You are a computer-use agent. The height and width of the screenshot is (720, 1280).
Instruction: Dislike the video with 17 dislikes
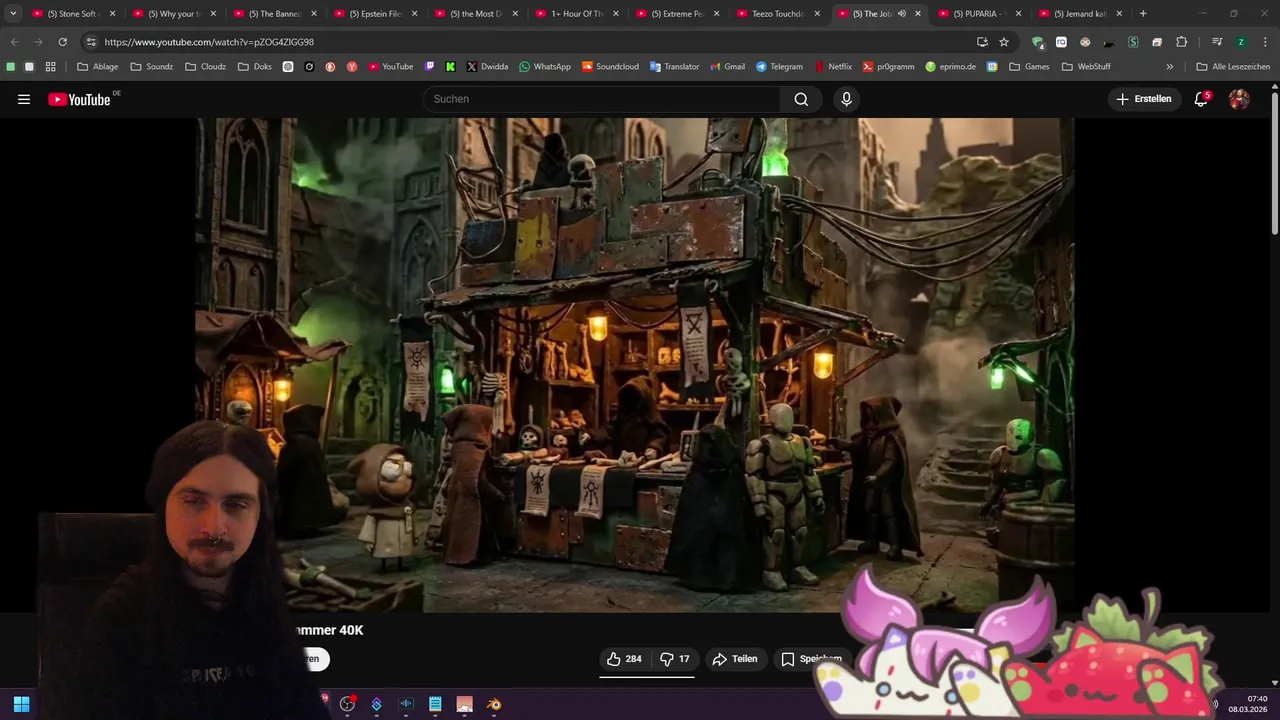[x=674, y=659]
